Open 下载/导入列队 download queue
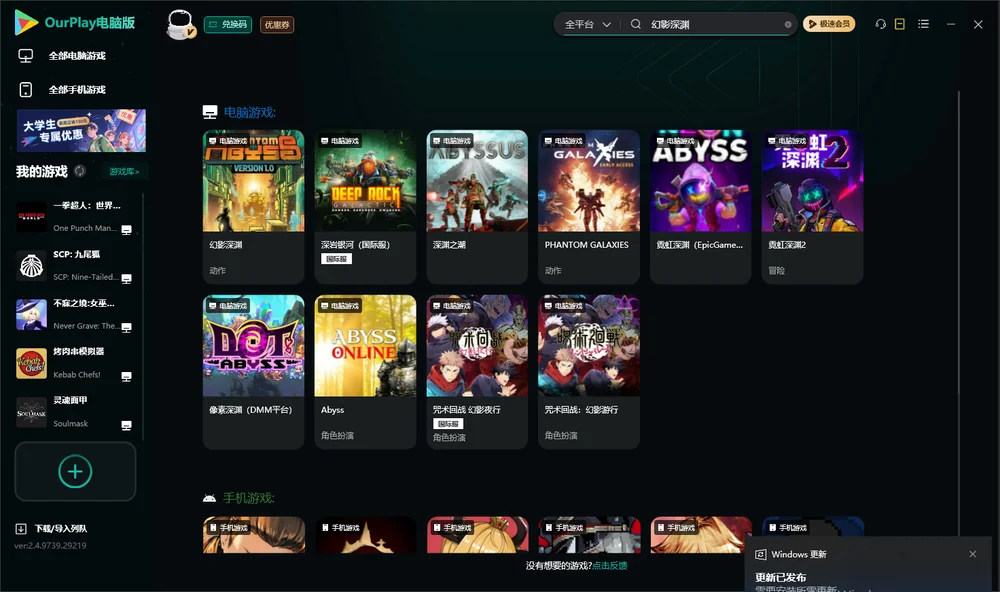The width and height of the screenshot is (1000, 592). 61,529
